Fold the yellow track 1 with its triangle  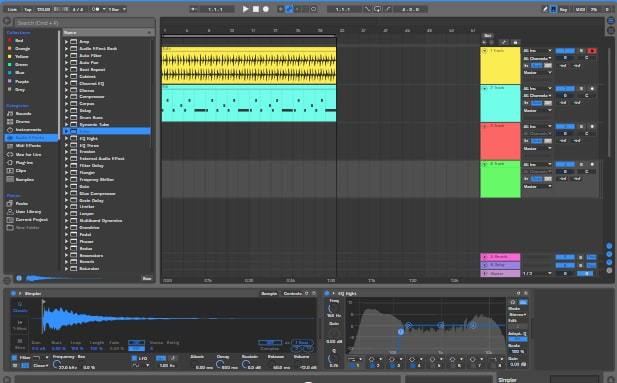point(485,51)
